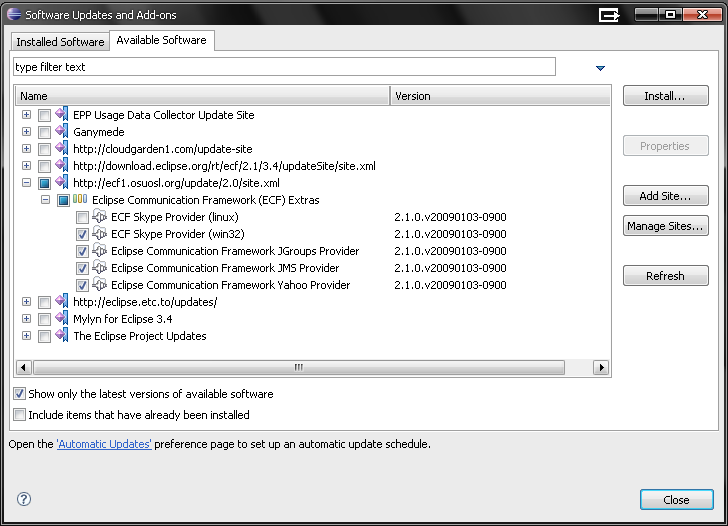Switch to the Installed Software tab
The width and height of the screenshot is (728, 526).
coord(60,42)
